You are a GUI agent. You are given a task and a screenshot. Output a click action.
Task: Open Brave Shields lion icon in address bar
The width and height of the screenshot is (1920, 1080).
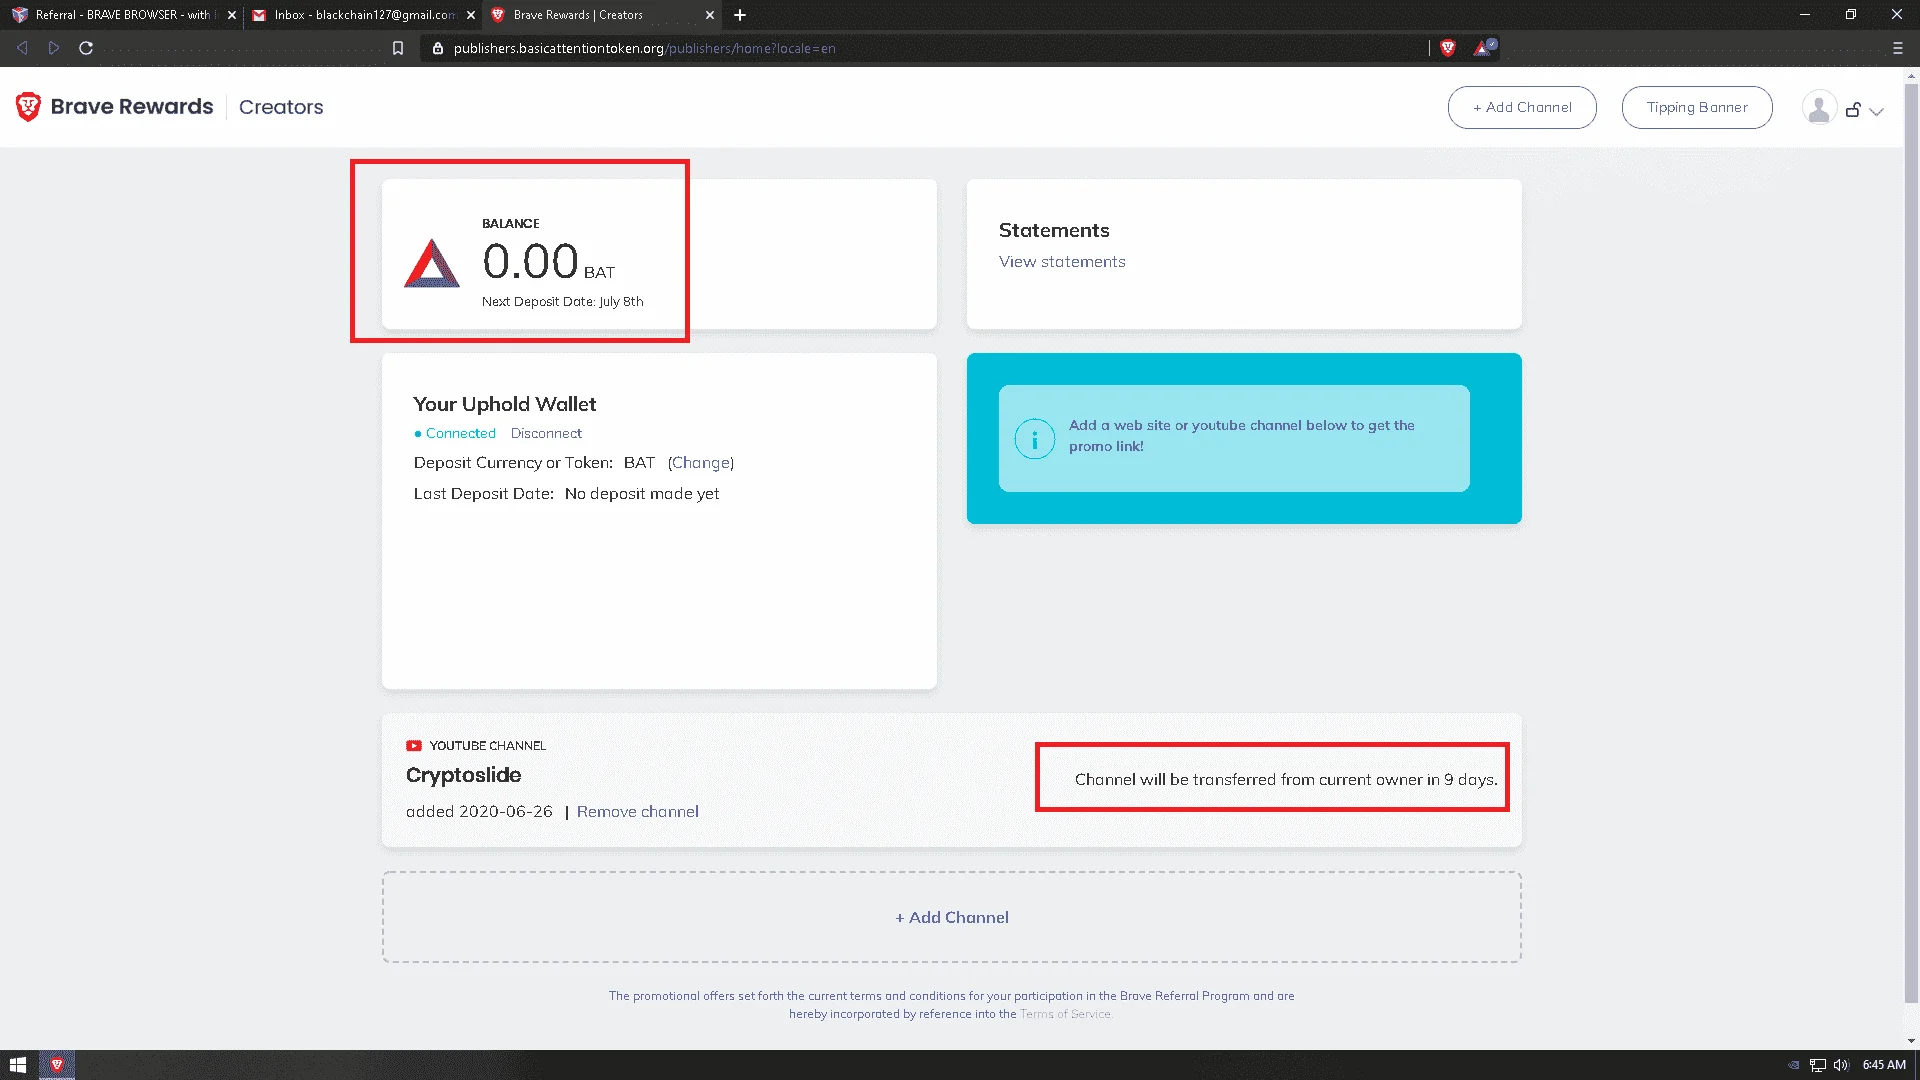pos(1447,48)
